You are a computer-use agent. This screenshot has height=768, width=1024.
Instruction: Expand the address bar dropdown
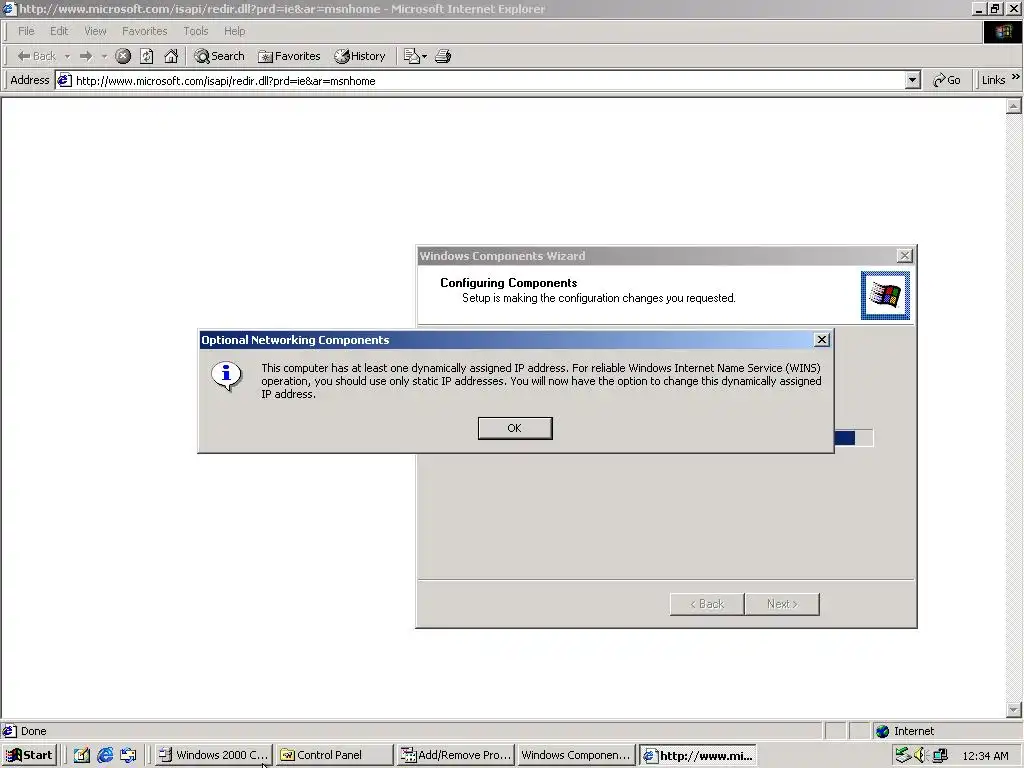(913, 80)
